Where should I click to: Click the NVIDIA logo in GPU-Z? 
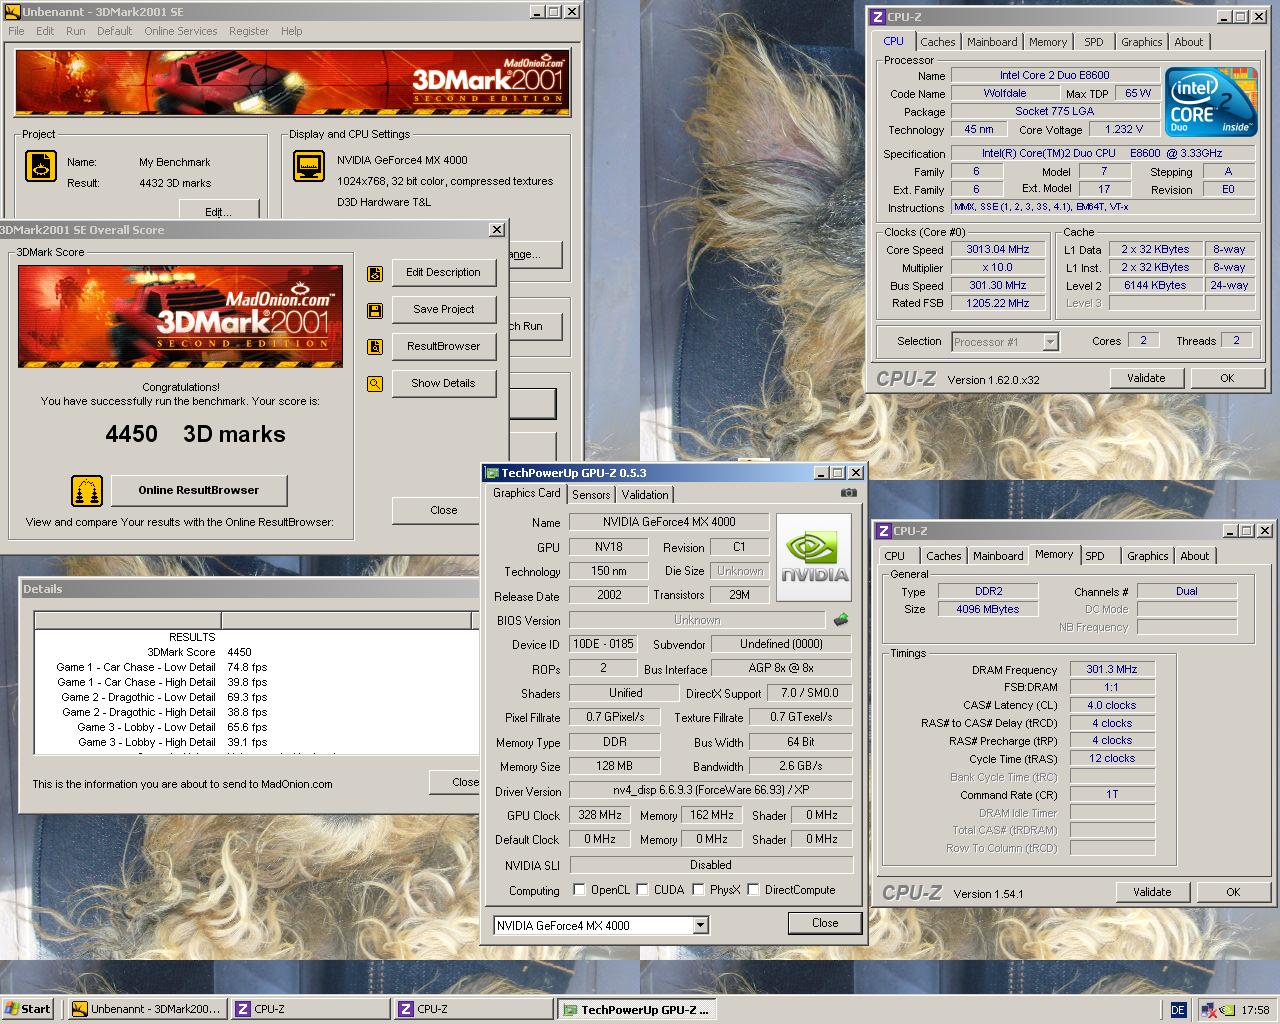(x=814, y=557)
